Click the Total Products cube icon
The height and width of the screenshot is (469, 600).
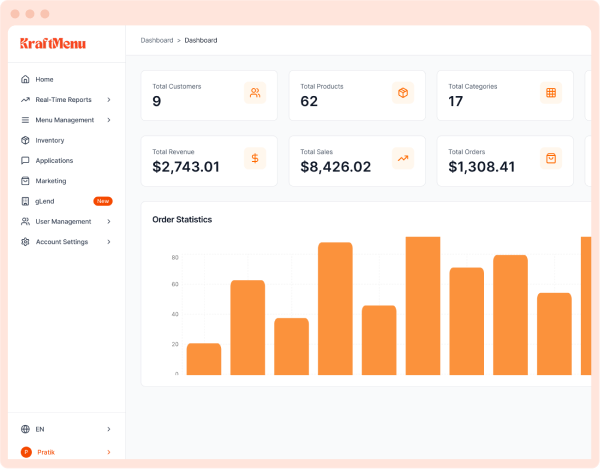pyautogui.click(x=403, y=93)
